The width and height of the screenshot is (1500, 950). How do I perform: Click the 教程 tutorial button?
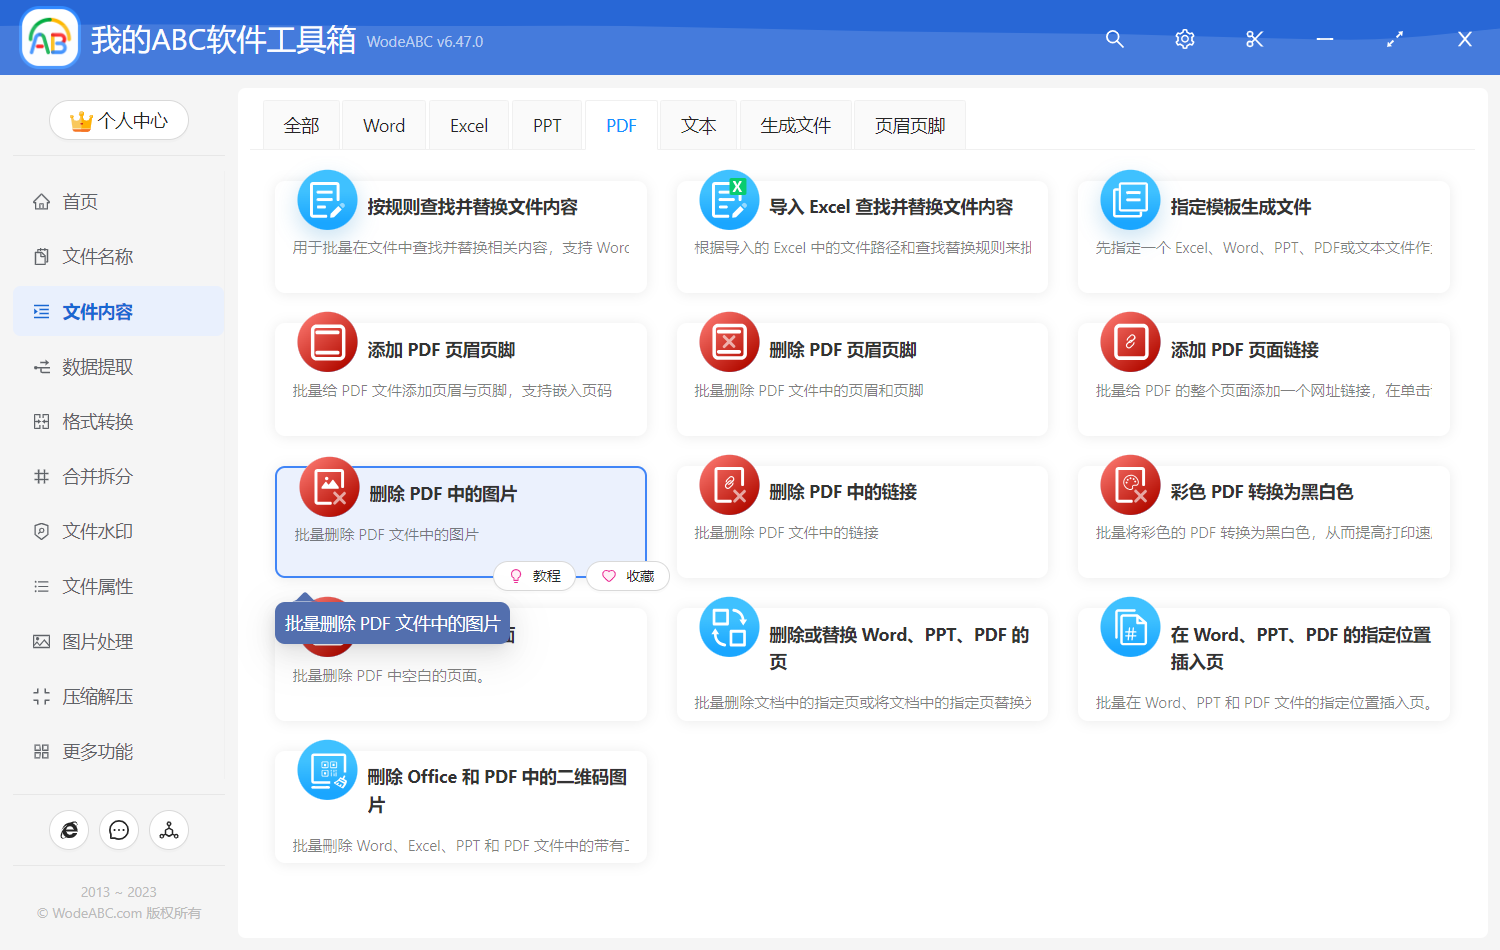click(535, 576)
